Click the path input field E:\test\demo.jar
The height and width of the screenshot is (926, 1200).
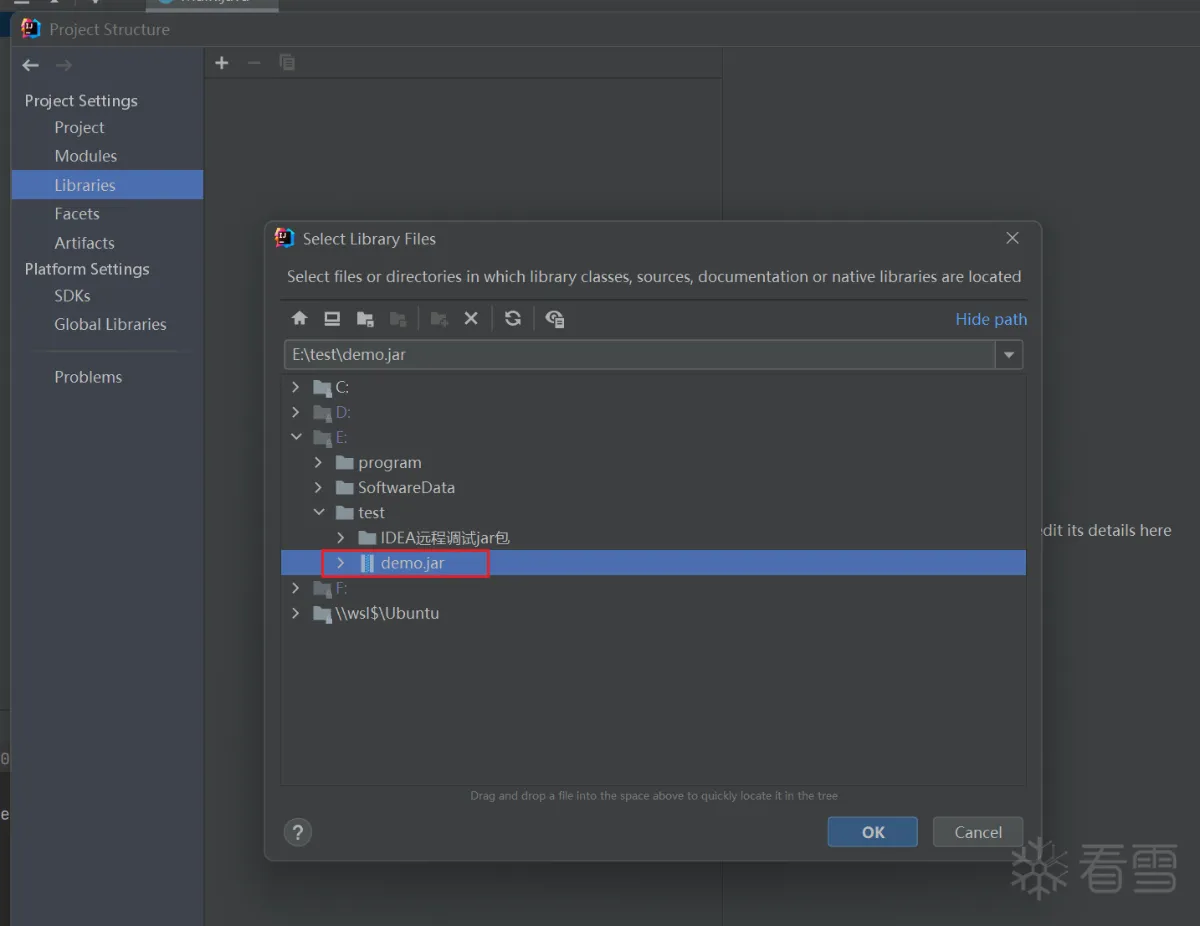[639, 355]
